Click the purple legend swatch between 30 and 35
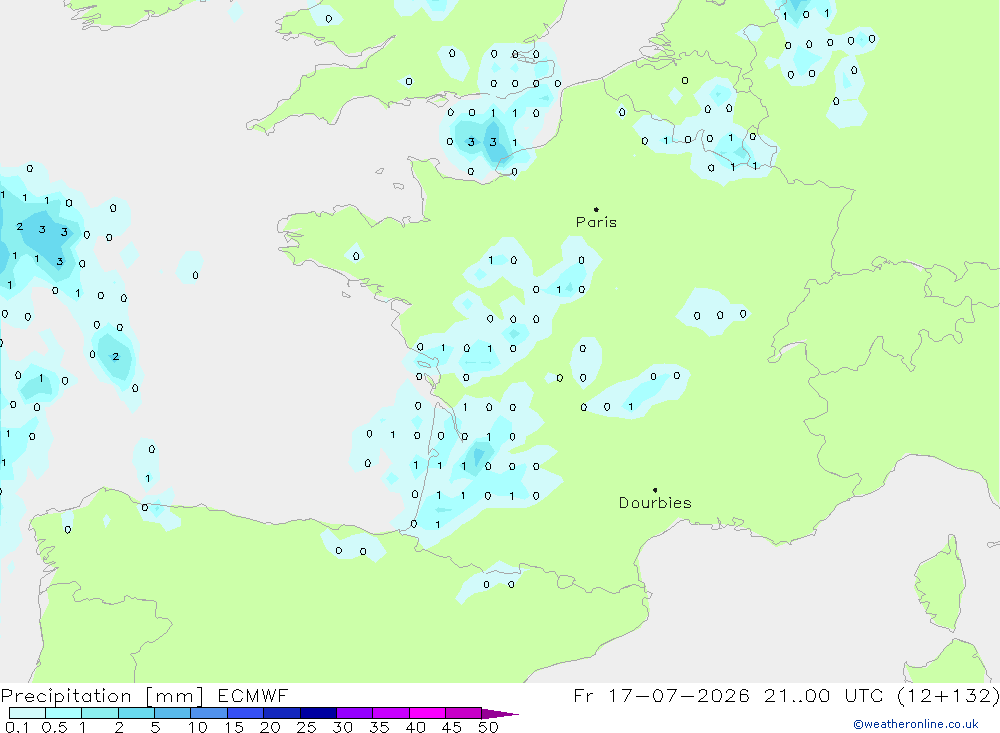 [354, 713]
